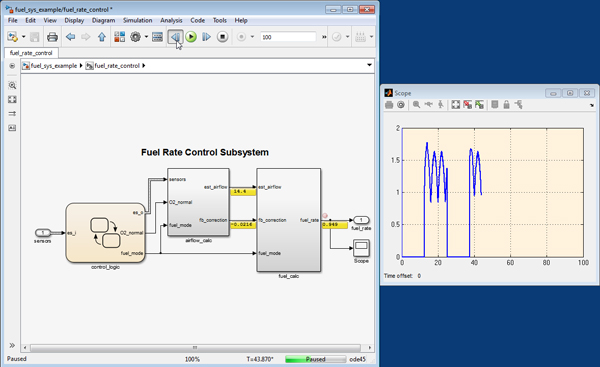Expand the toolbar overflow chevron after stop time
600x367 pixels.
tap(324, 37)
